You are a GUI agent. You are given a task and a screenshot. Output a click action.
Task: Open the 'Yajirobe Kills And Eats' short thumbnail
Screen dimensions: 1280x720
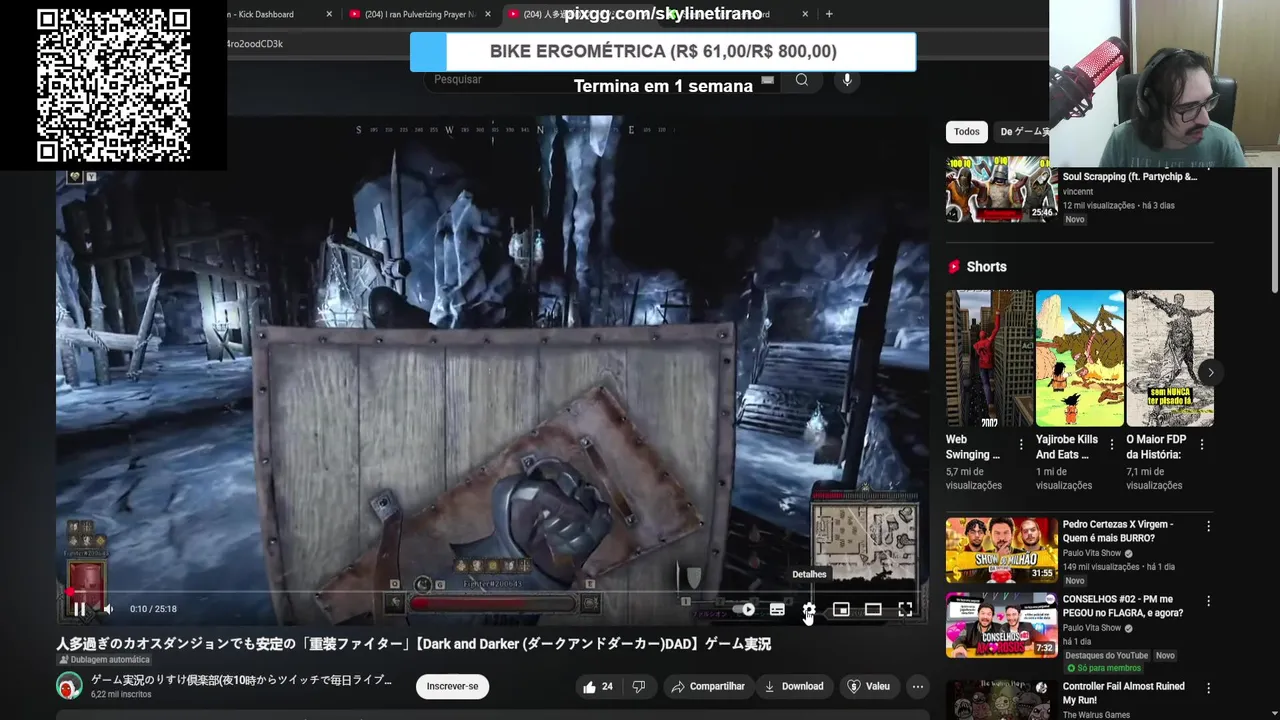1080,358
